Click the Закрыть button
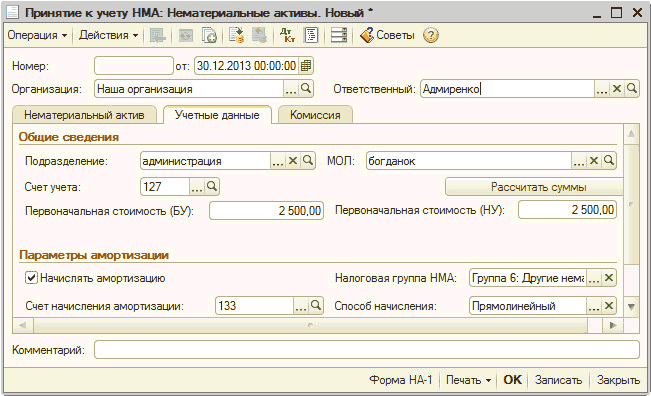Viewport: 651px width, 396px height. click(618, 380)
